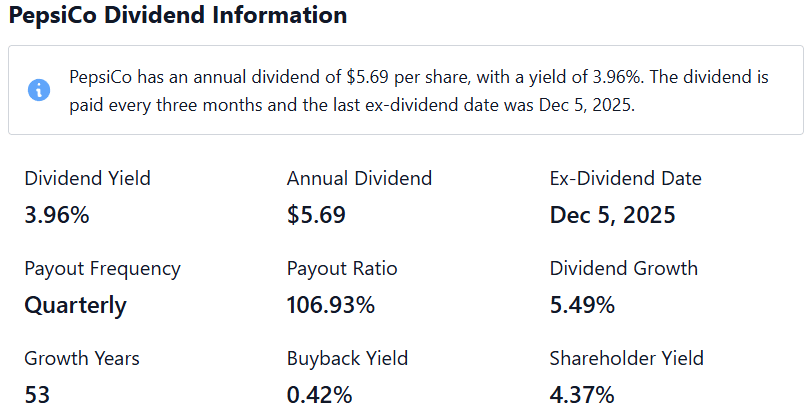Image resolution: width=807 pixels, height=415 pixels.
Task: Select the Annual Dividend label
Action: tap(359, 179)
